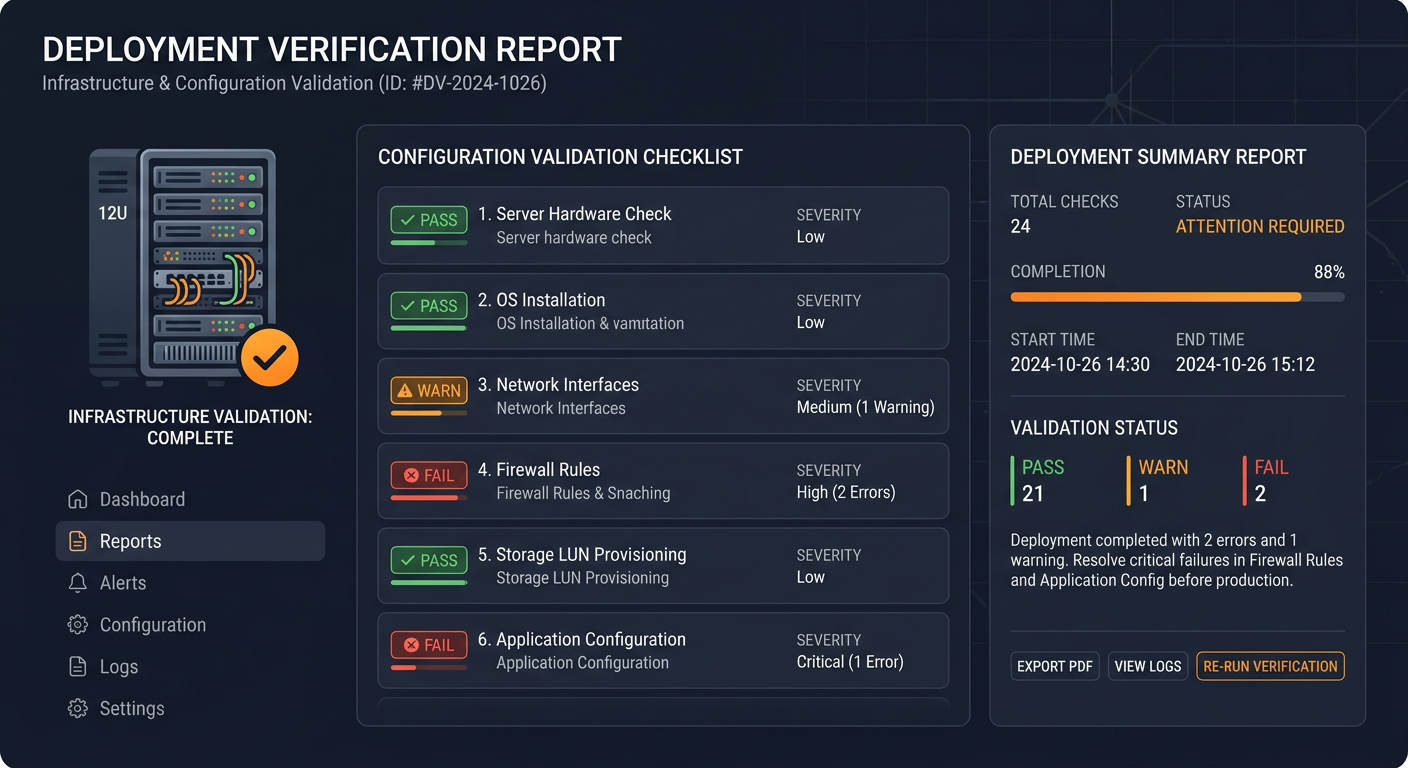Click the FAIL count 2
This screenshot has width=1408, height=768.
tap(1260, 493)
